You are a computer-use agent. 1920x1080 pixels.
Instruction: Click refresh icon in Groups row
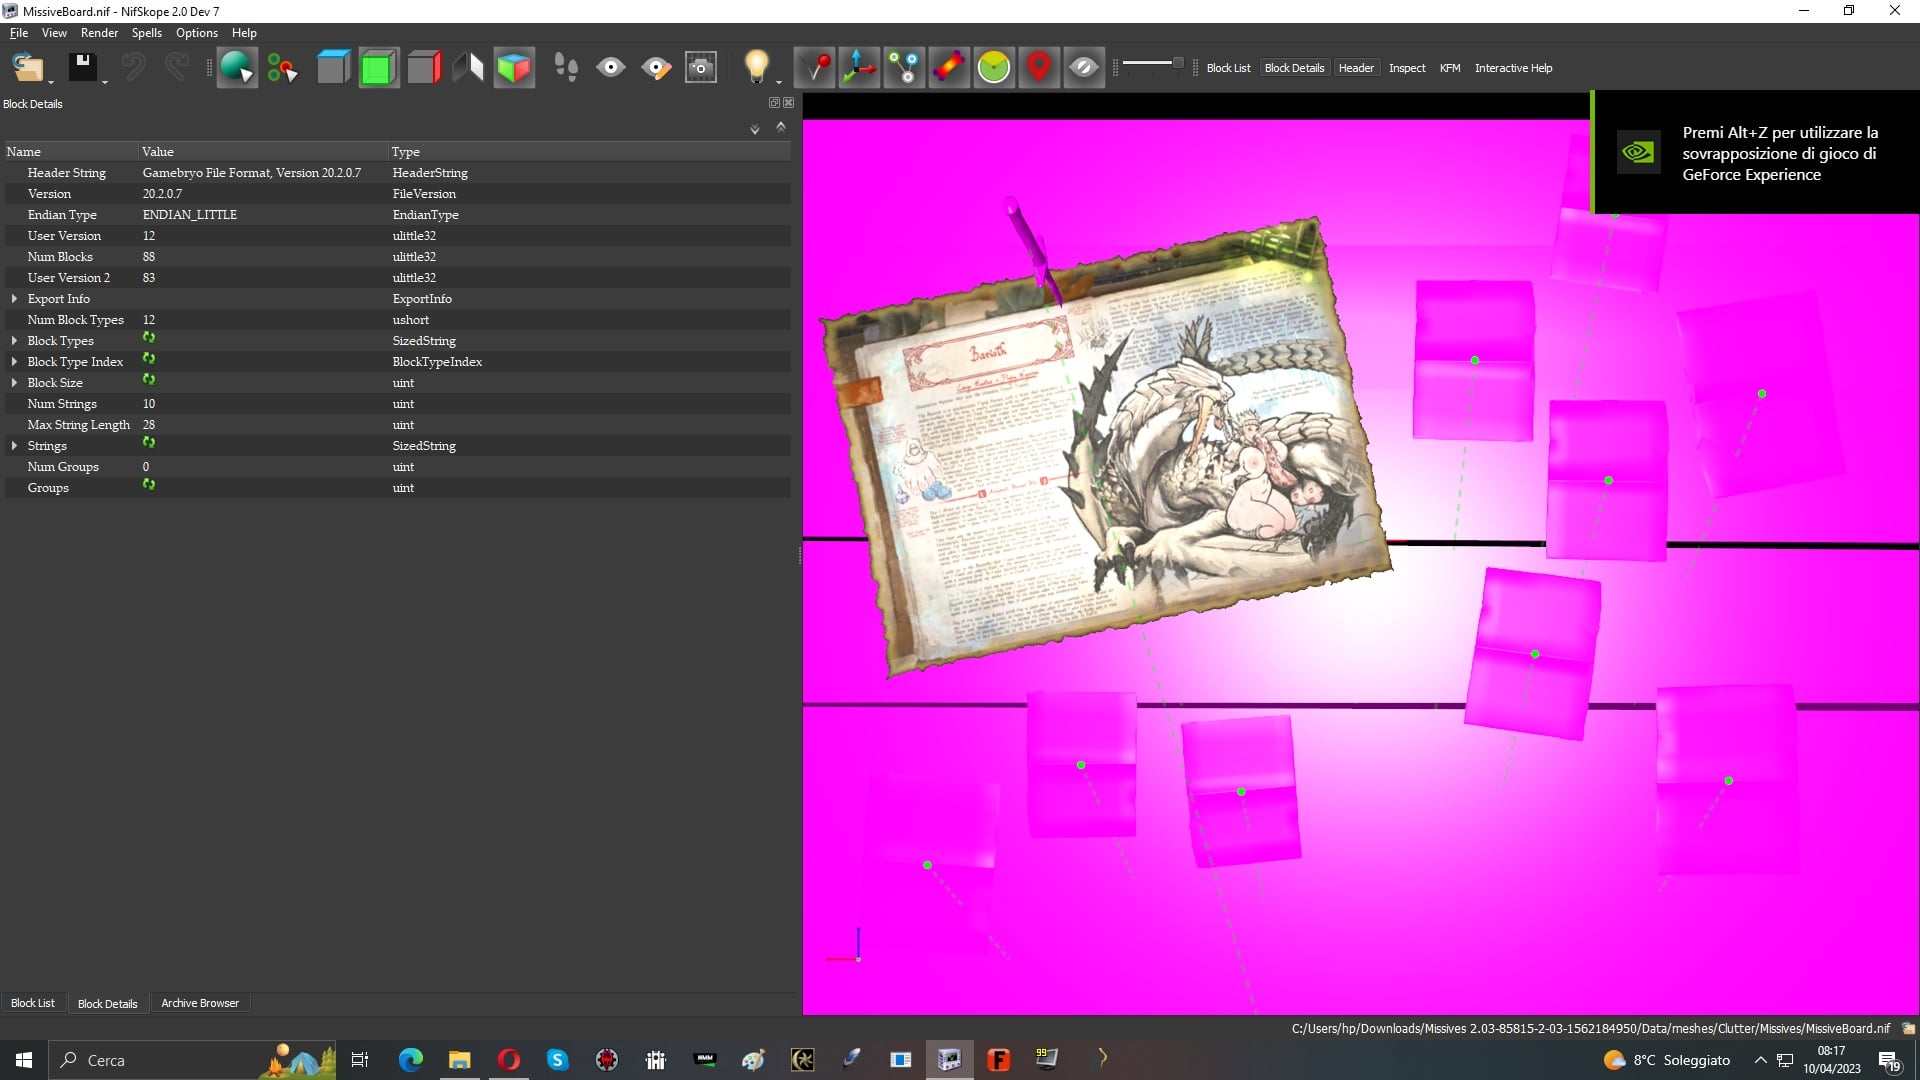(x=149, y=485)
